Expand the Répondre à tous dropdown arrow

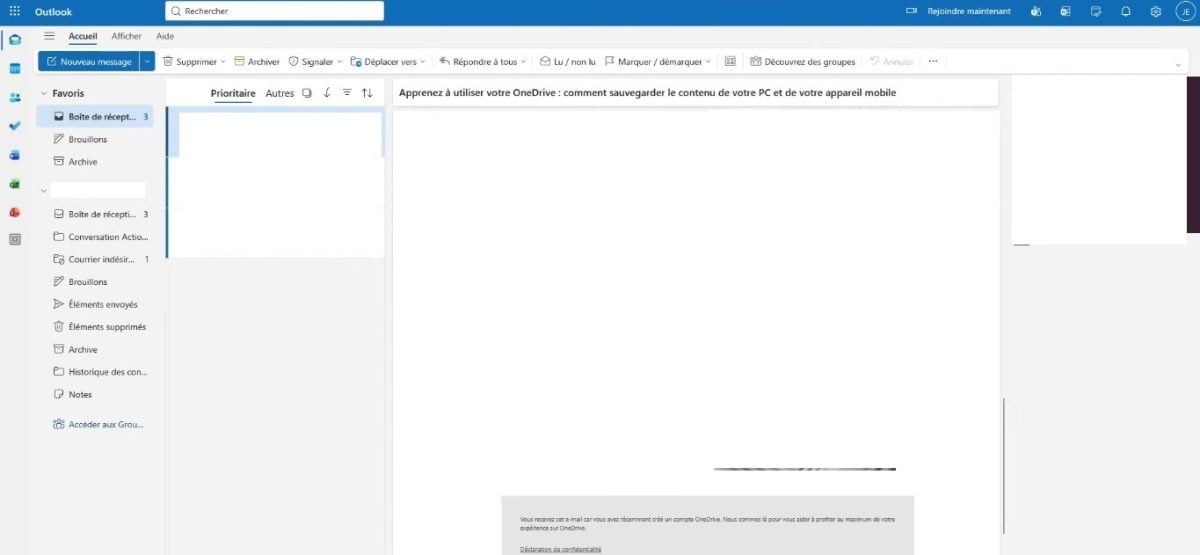[x=523, y=61]
